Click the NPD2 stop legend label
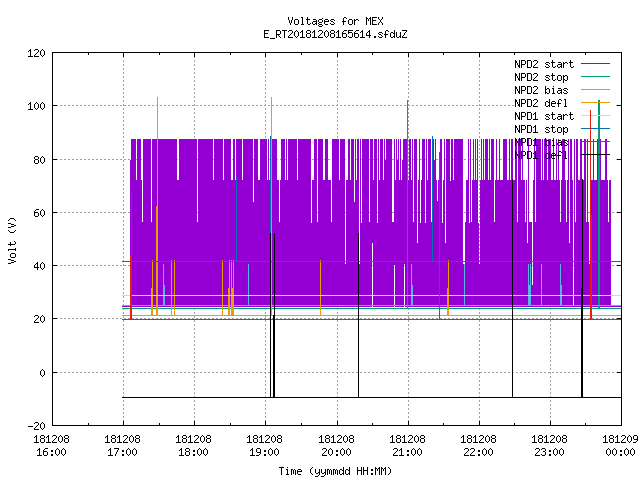 pos(541,77)
